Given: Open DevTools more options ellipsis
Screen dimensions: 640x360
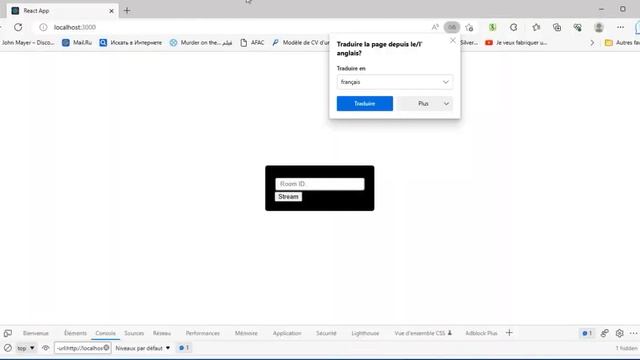Looking at the screenshot, I should pyautogui.click(x=633, y=333).
